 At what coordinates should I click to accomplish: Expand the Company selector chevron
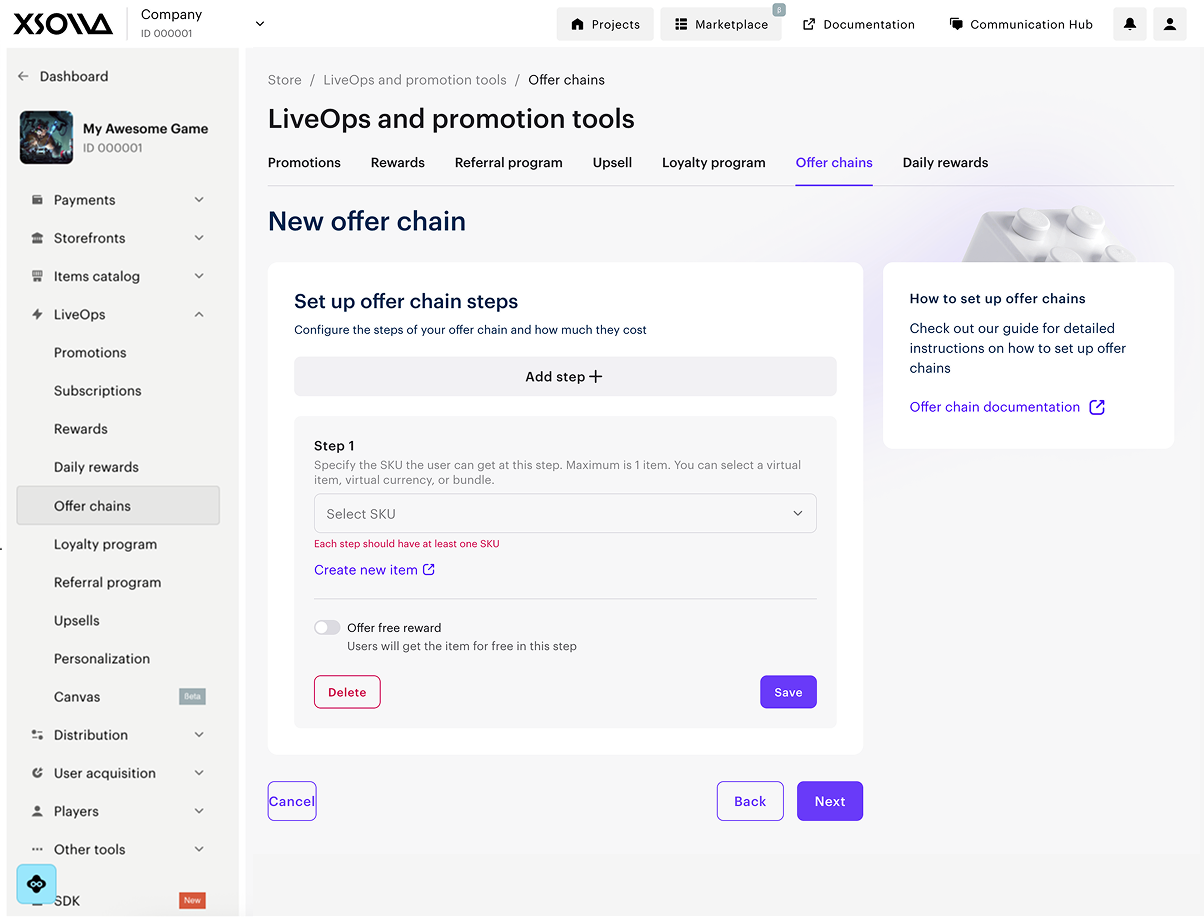(x=260, y=24)
